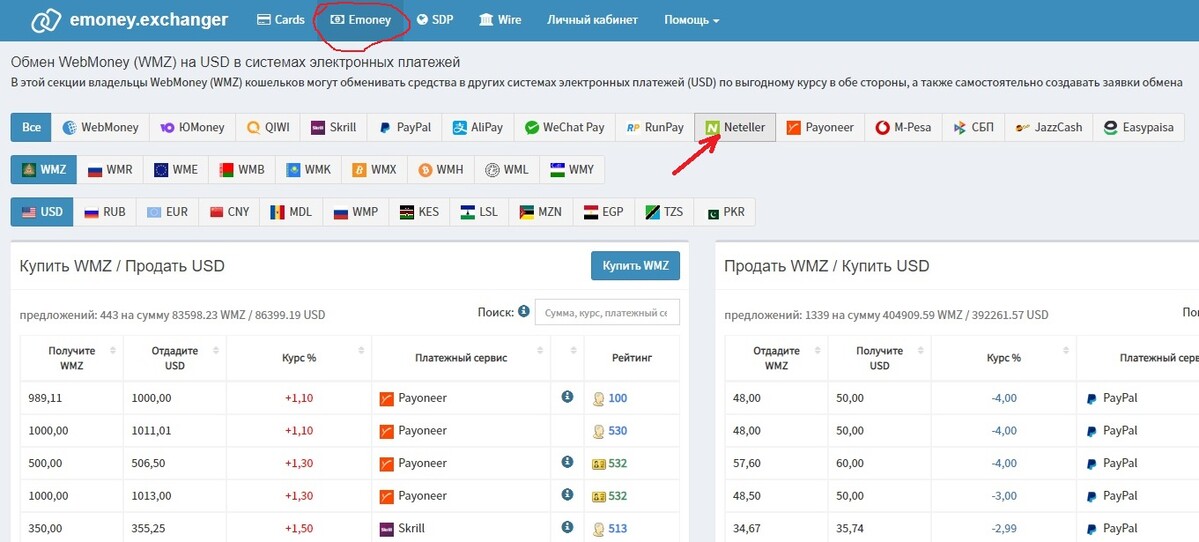The image size is (1199, 542).
Task: Open rating 530 of Payoneer offer
Action: pos(617,431)
